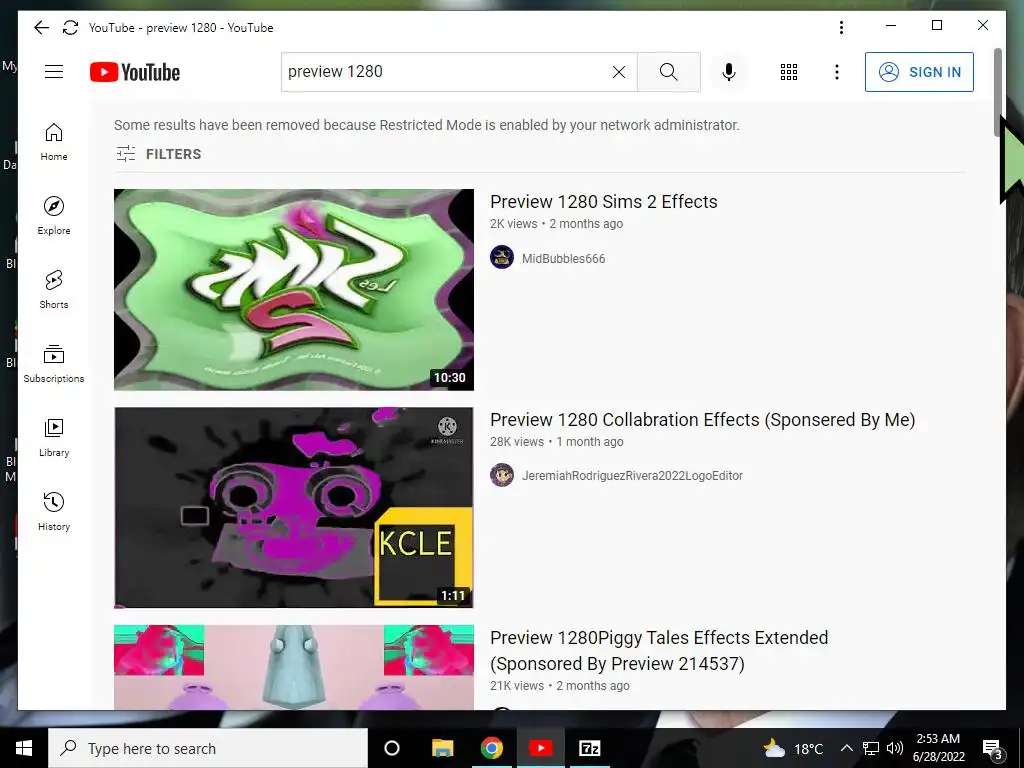This screenshot has width=1024, height=768.
Task: Expand the FILTERS options
Action: 159,154
